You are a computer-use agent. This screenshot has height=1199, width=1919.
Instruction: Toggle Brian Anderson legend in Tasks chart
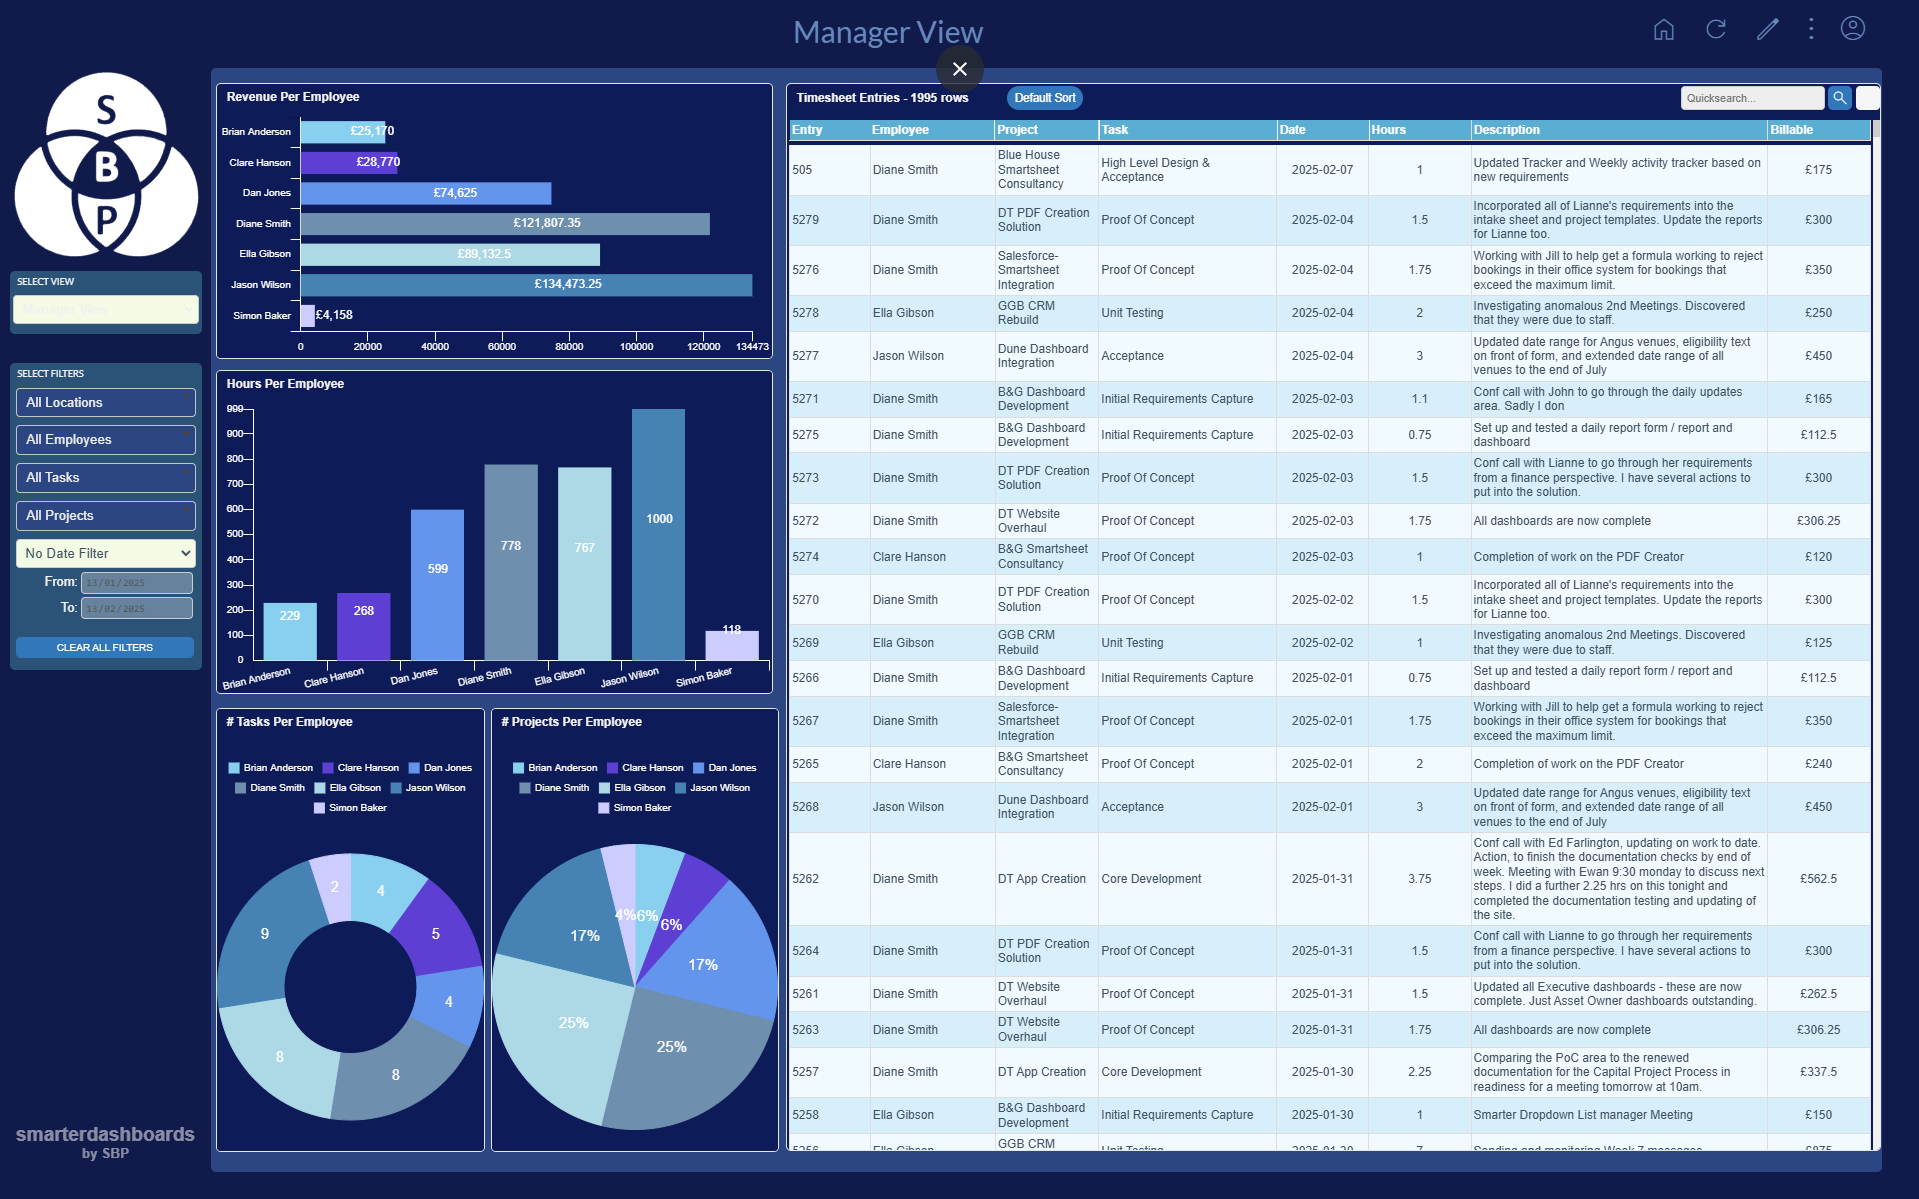coord(270,768)
